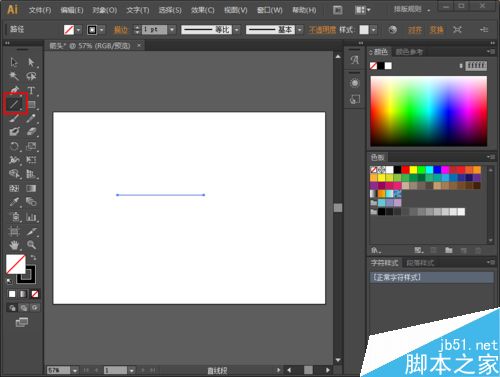500x377 pixels.
Task: Select the Blob Brush tool
Action: 14,132
